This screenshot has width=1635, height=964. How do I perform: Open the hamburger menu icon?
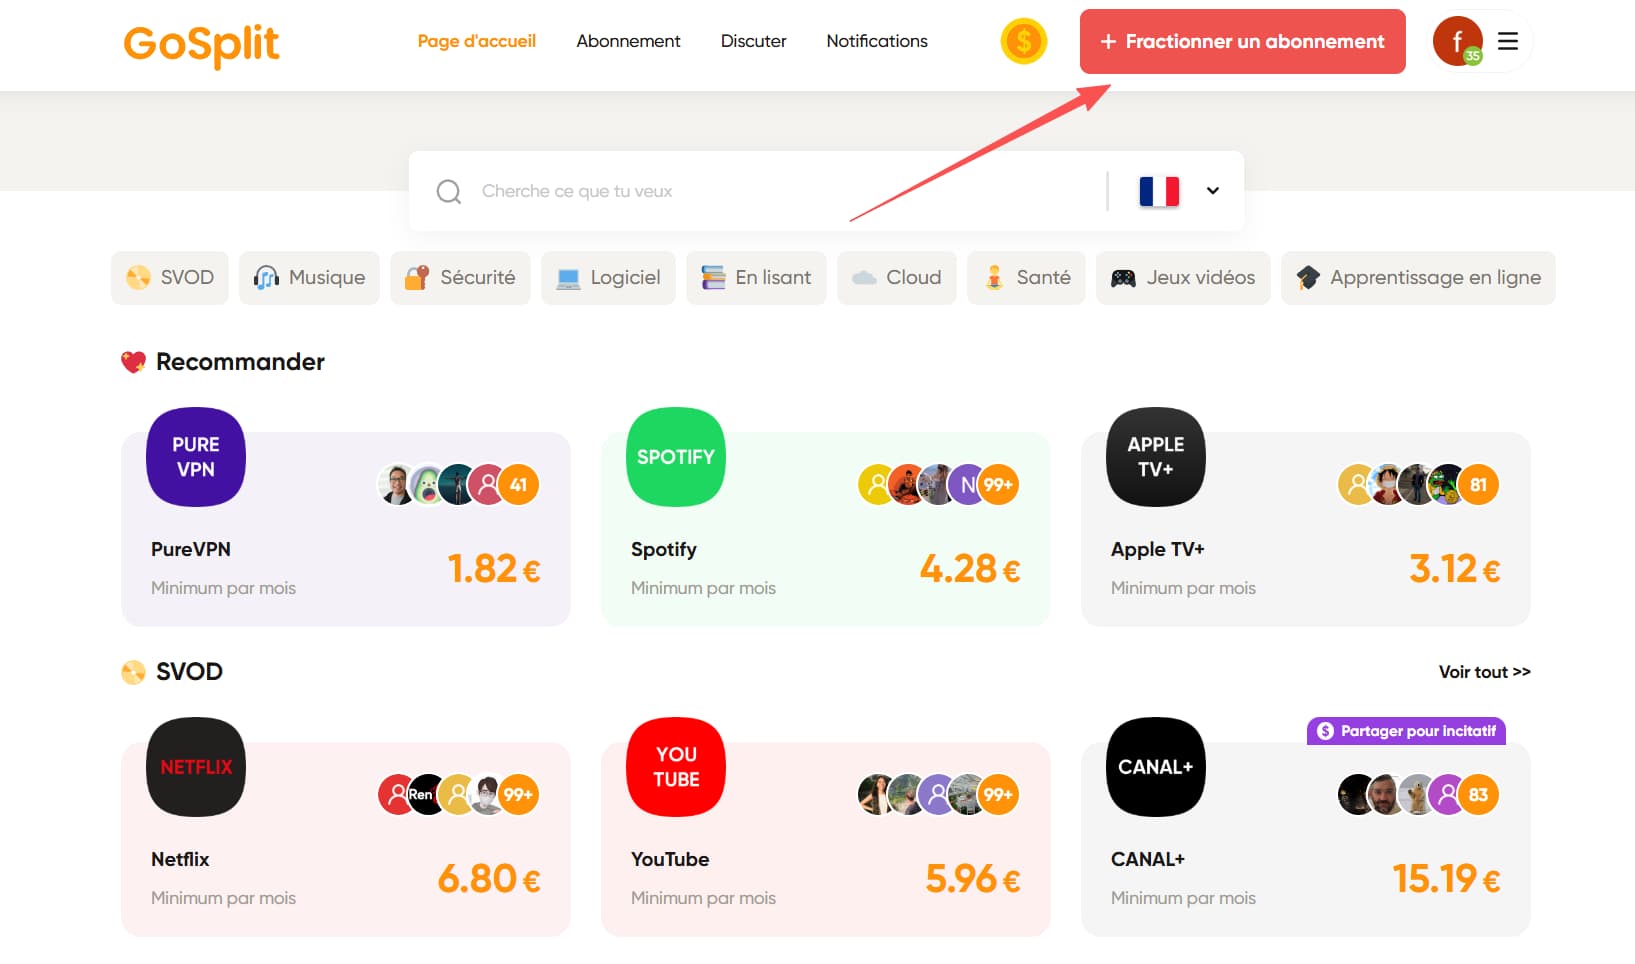pyautogui.click(x=1507, y=42)
